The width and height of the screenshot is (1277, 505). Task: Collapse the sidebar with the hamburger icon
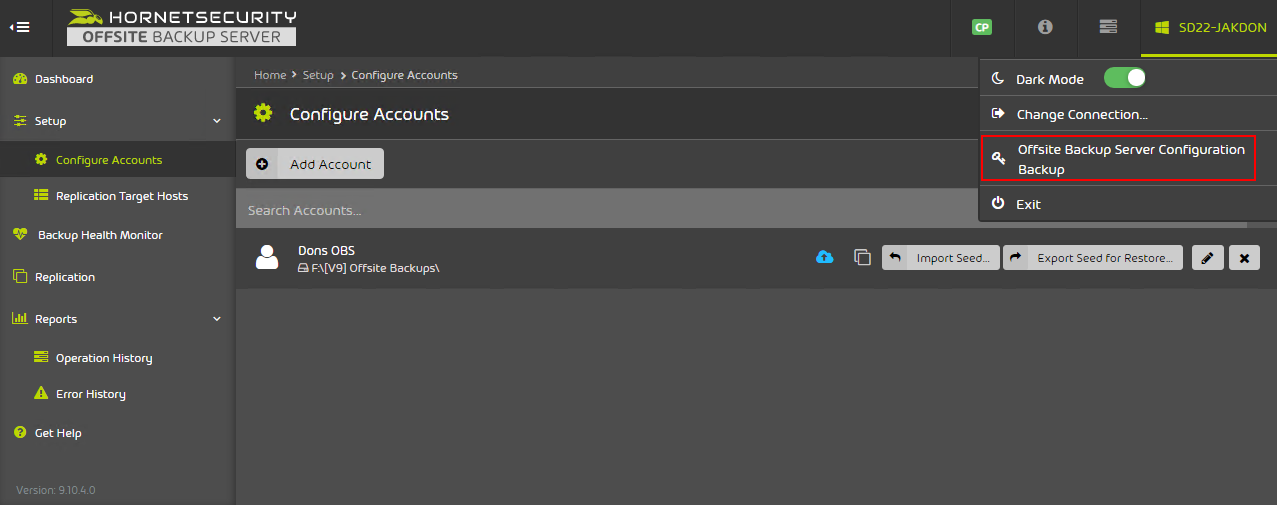point(20,27)
